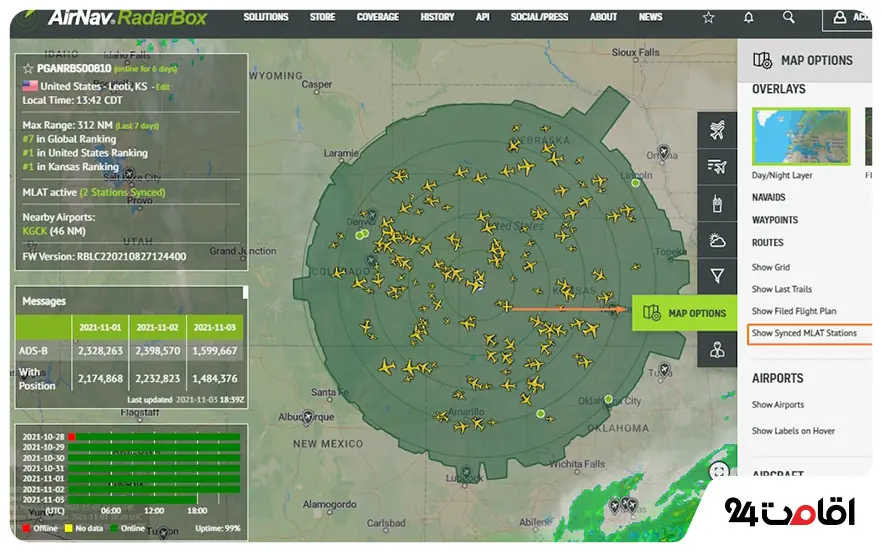Image resolution: width=882 pixels, height=552 pixels.
Task: Open the flight list icon in sidebar
Action: pos(717,167)
